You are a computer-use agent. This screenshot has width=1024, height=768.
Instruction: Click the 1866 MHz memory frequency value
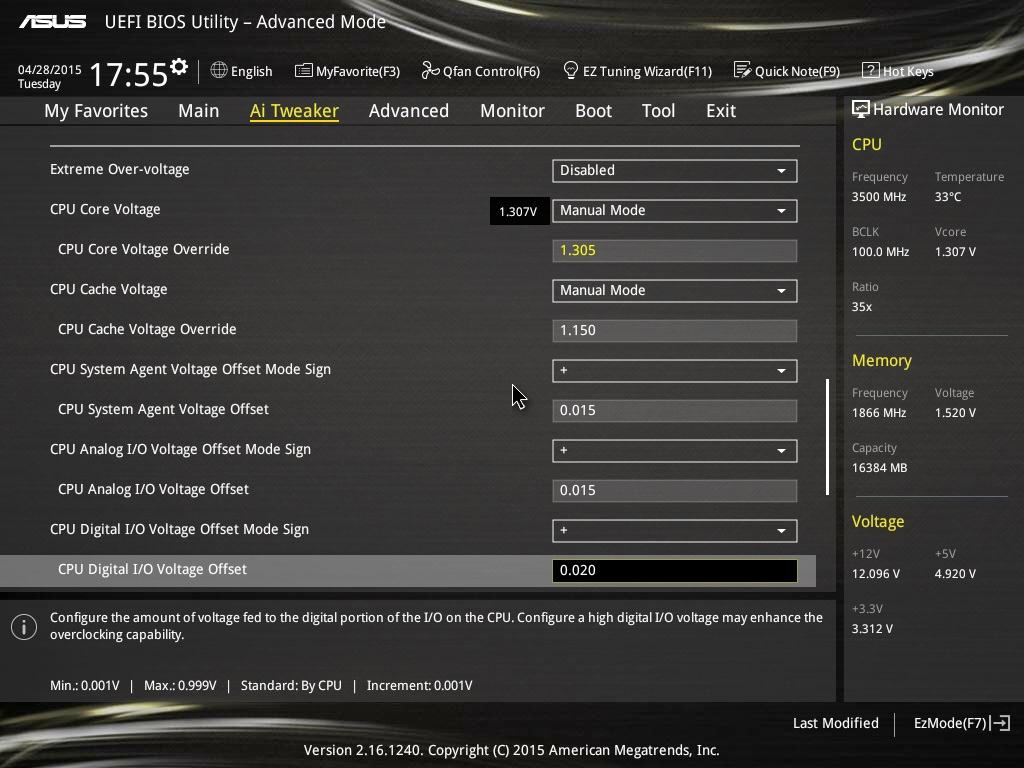878,413
